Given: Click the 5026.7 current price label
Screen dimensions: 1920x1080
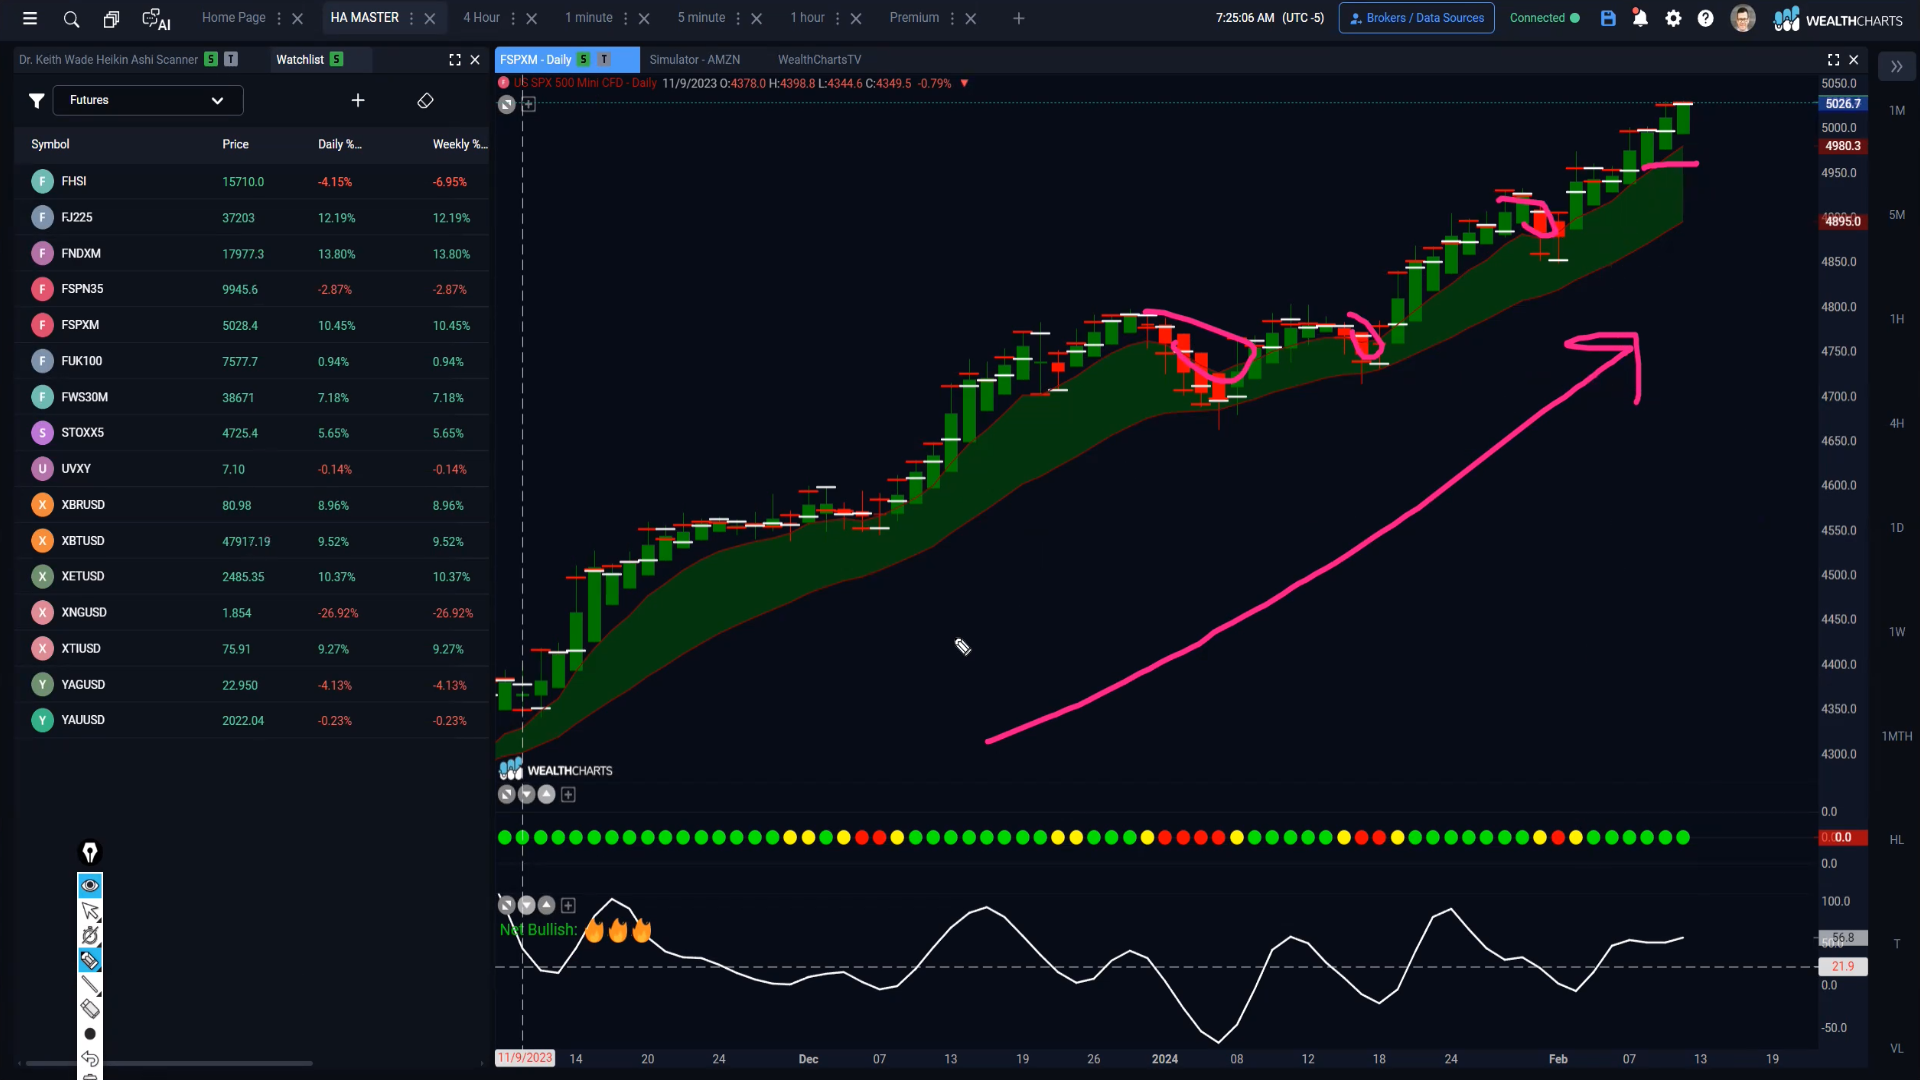Looking at the screenshot, I should [x=1843, y=103].
